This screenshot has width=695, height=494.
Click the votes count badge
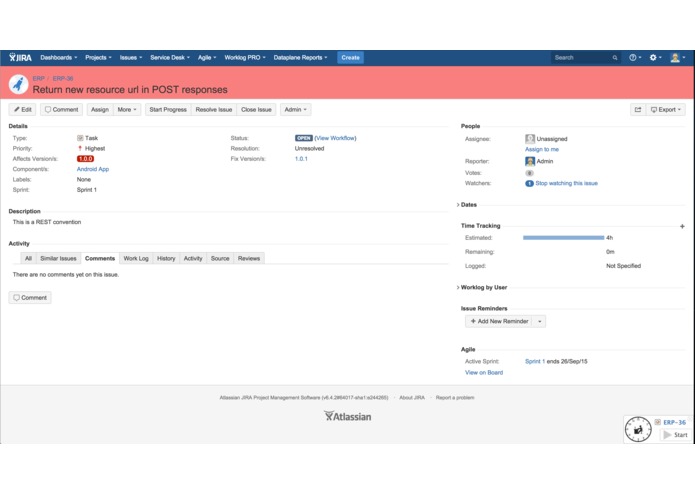tap(529, 173)
